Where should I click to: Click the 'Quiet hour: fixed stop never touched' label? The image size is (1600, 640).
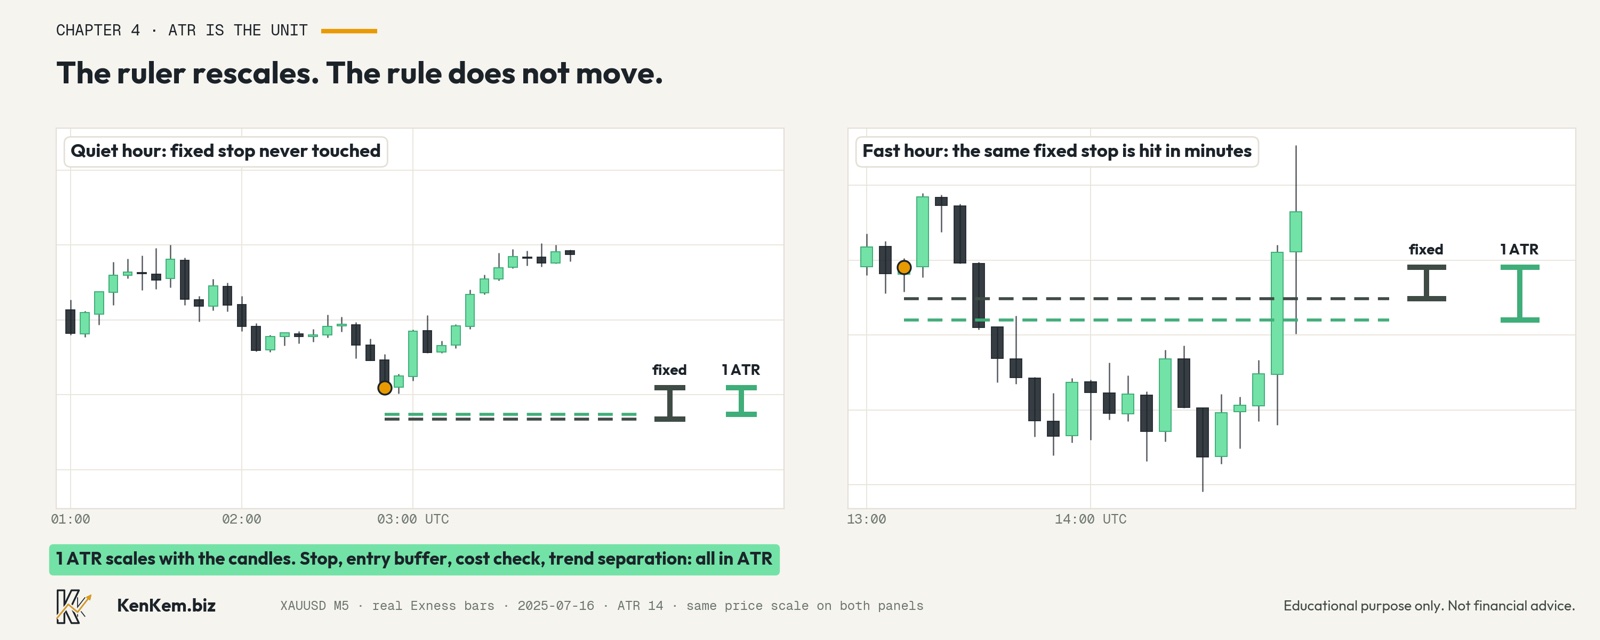pyautogui.click(x=226, y=151)
